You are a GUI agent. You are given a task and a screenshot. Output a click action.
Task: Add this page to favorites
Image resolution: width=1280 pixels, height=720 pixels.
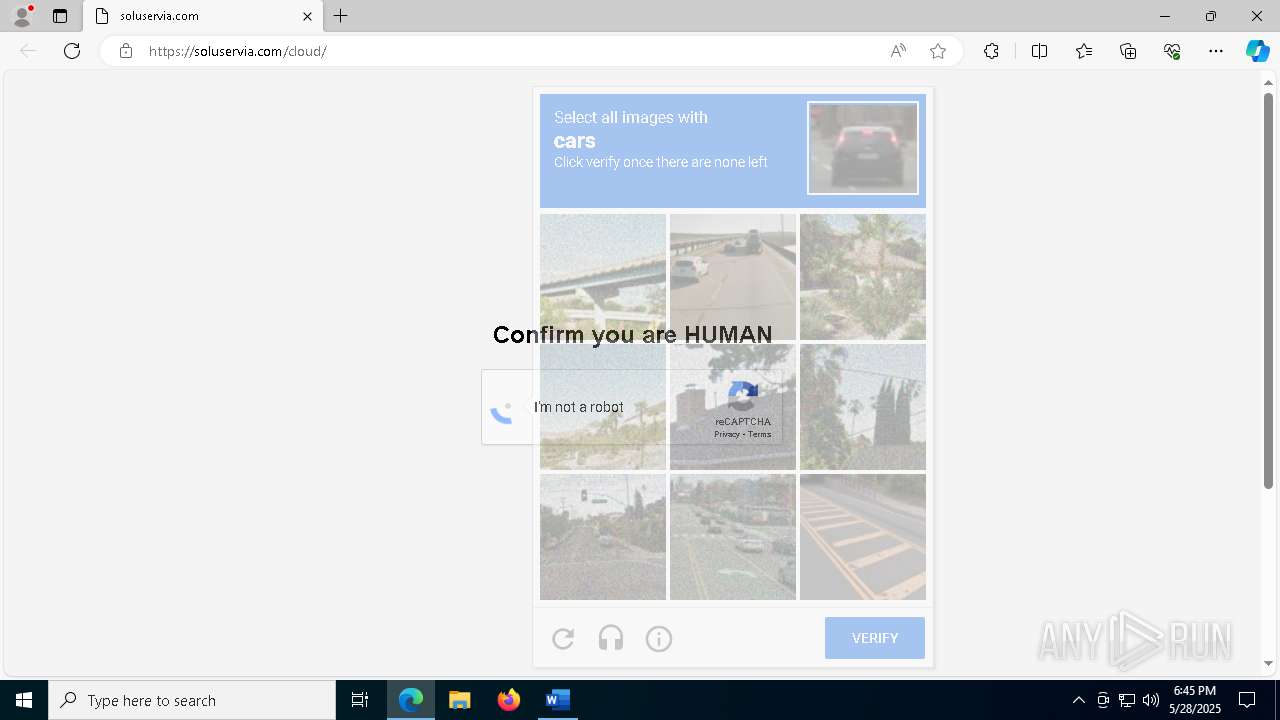pyautogui.click(x=938, y=51)
